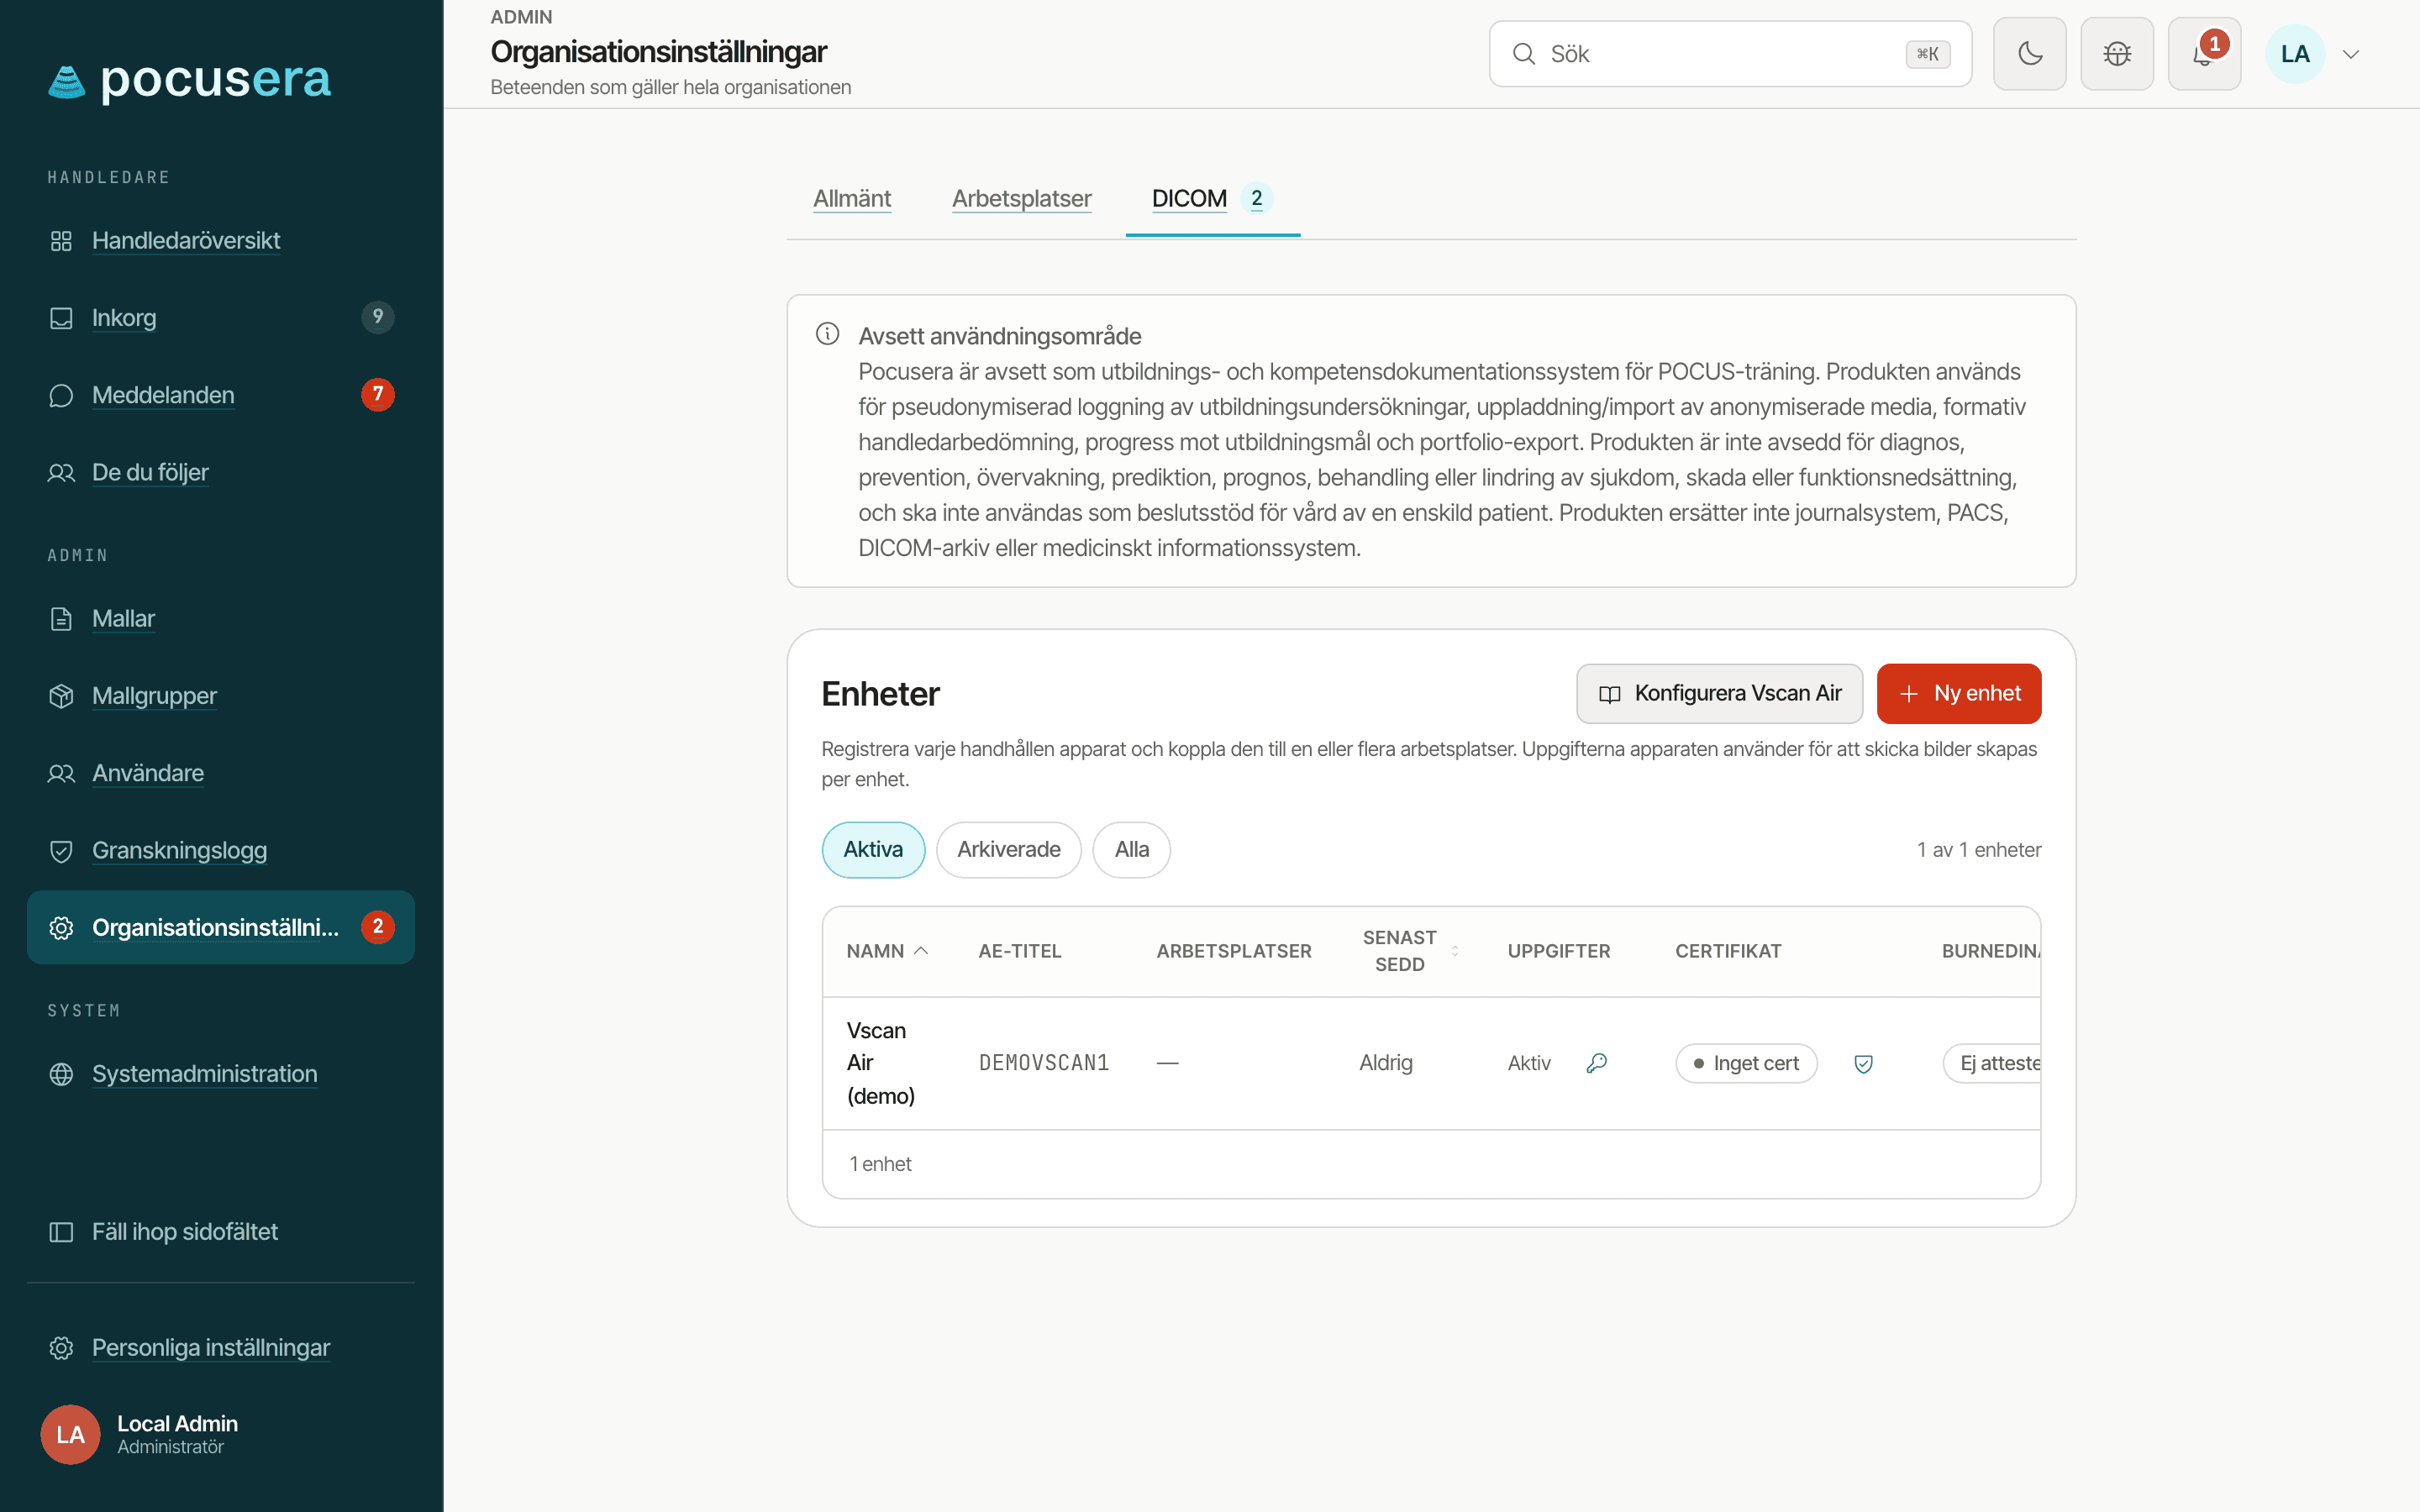Collapse sidebar with Fäll ihop sidofältet

point(221,1232)
